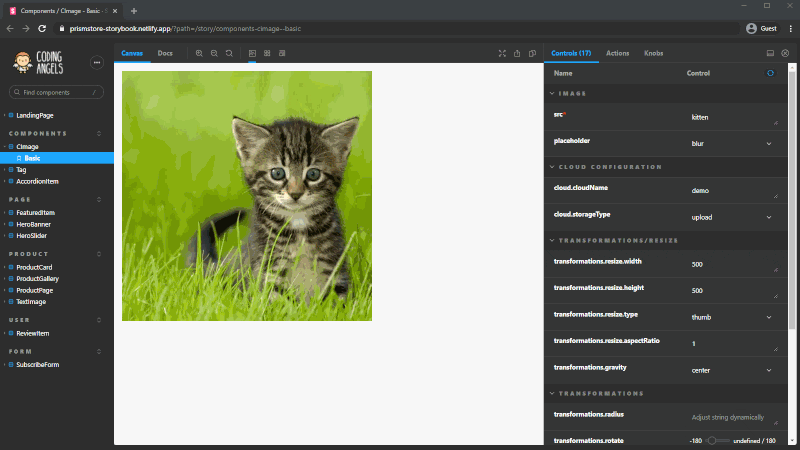
Task: Switch to the Actions tab
Action: click(617, 52)
